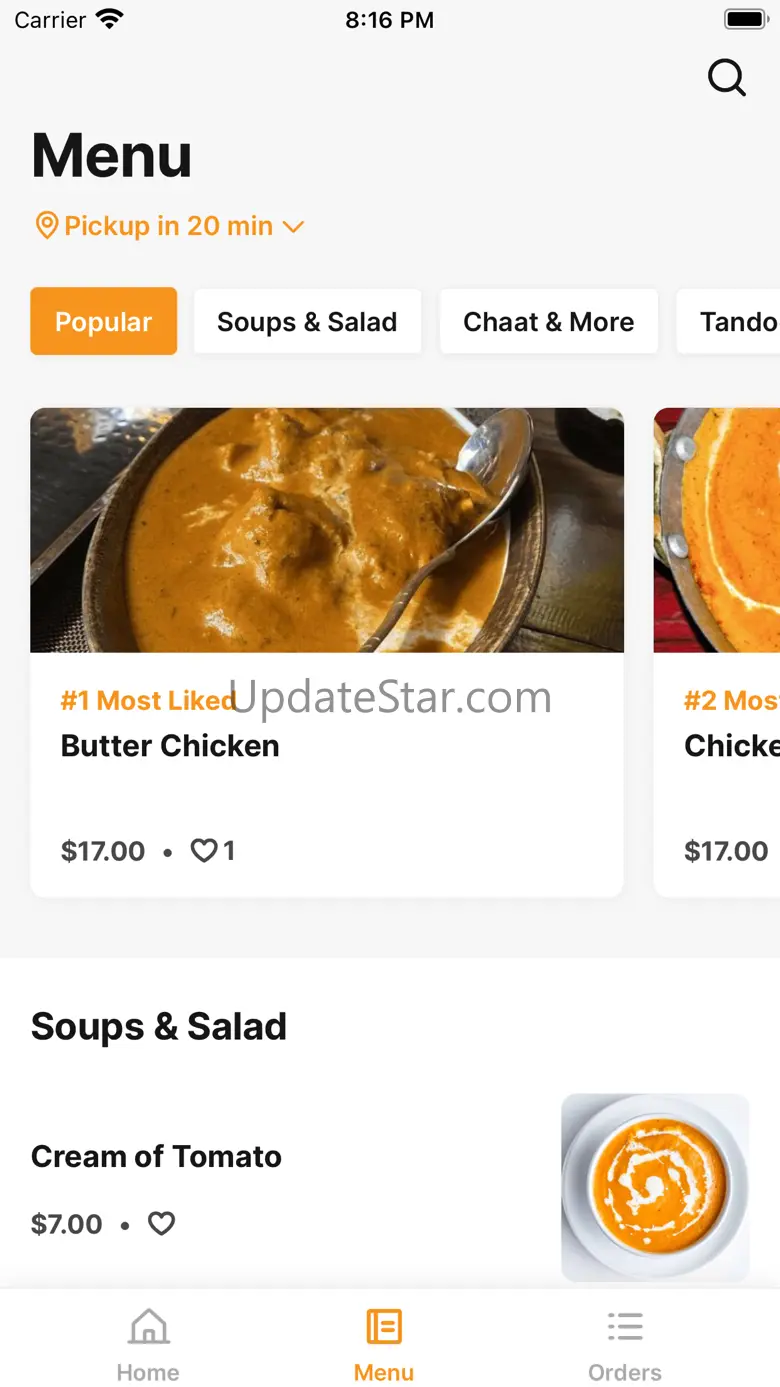Expand pickup time chevron
Image resolution: width=780 pixels, height=1387 pixels.
click(293, 227)
